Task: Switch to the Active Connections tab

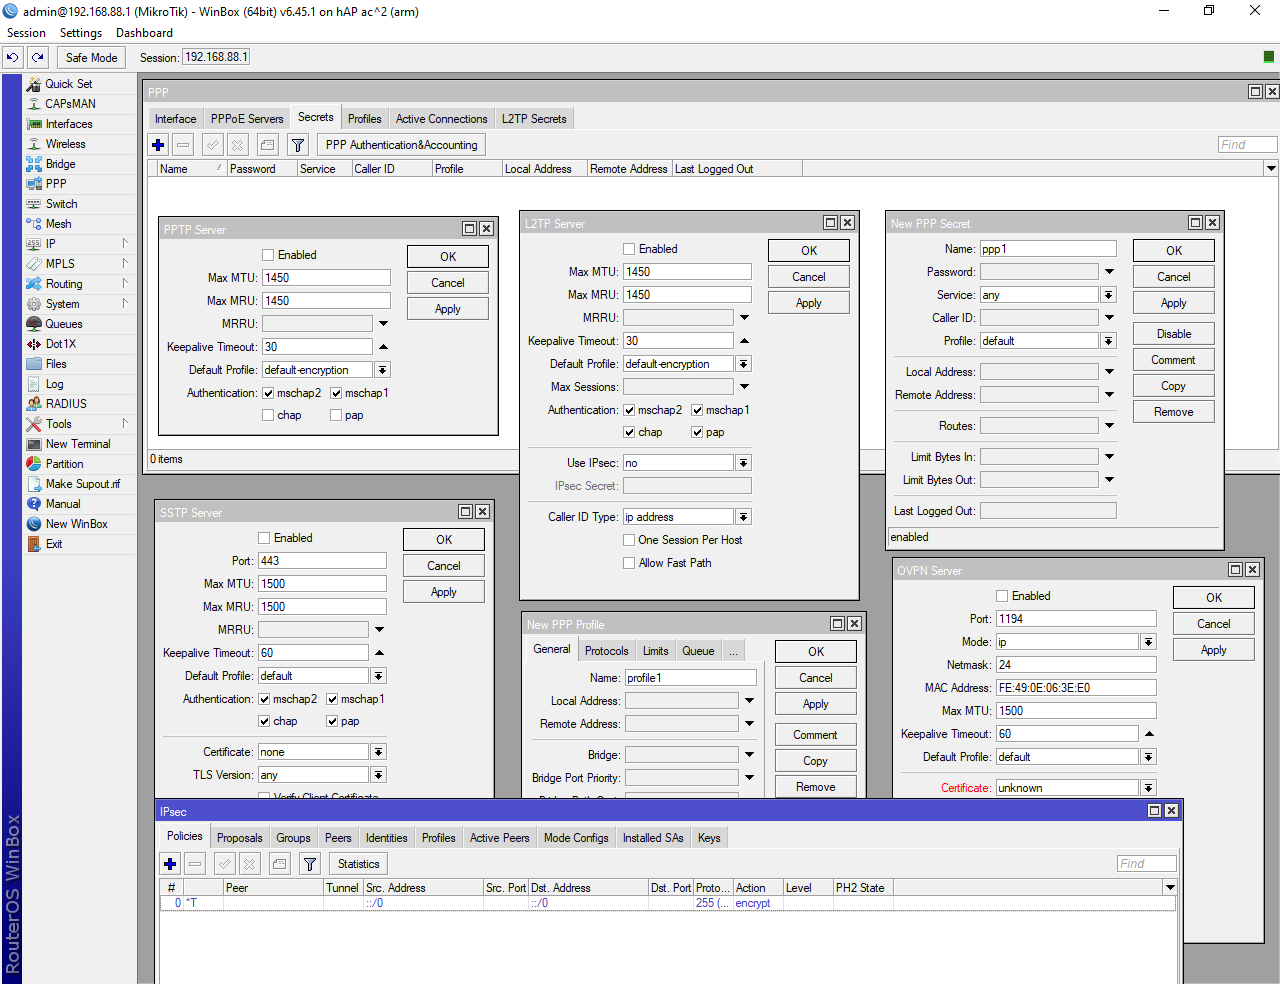Action: [441, 119]
